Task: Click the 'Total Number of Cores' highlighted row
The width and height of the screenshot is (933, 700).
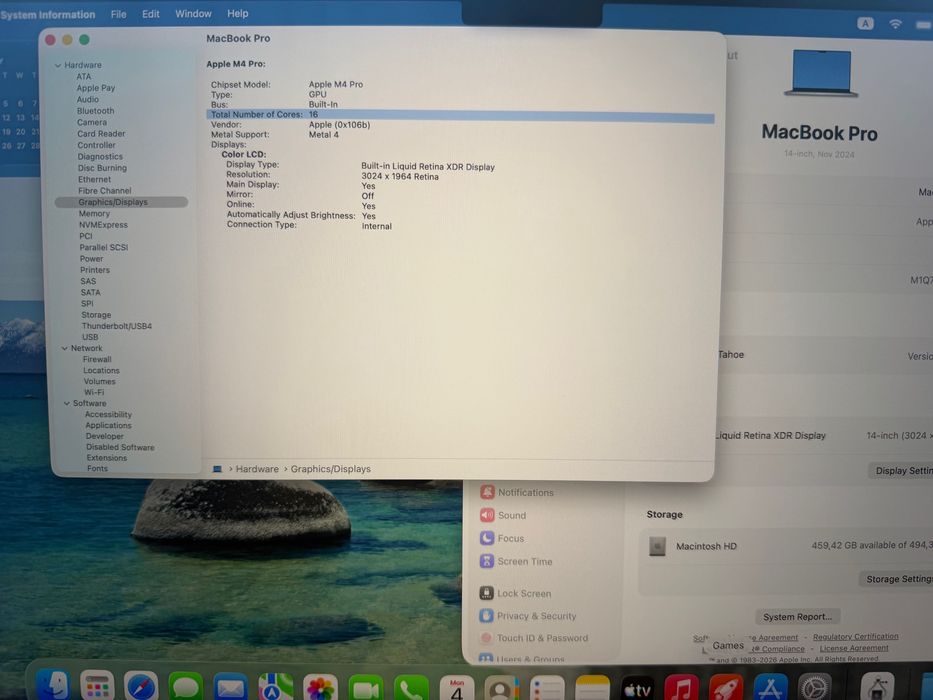Action: click(460, 115)
